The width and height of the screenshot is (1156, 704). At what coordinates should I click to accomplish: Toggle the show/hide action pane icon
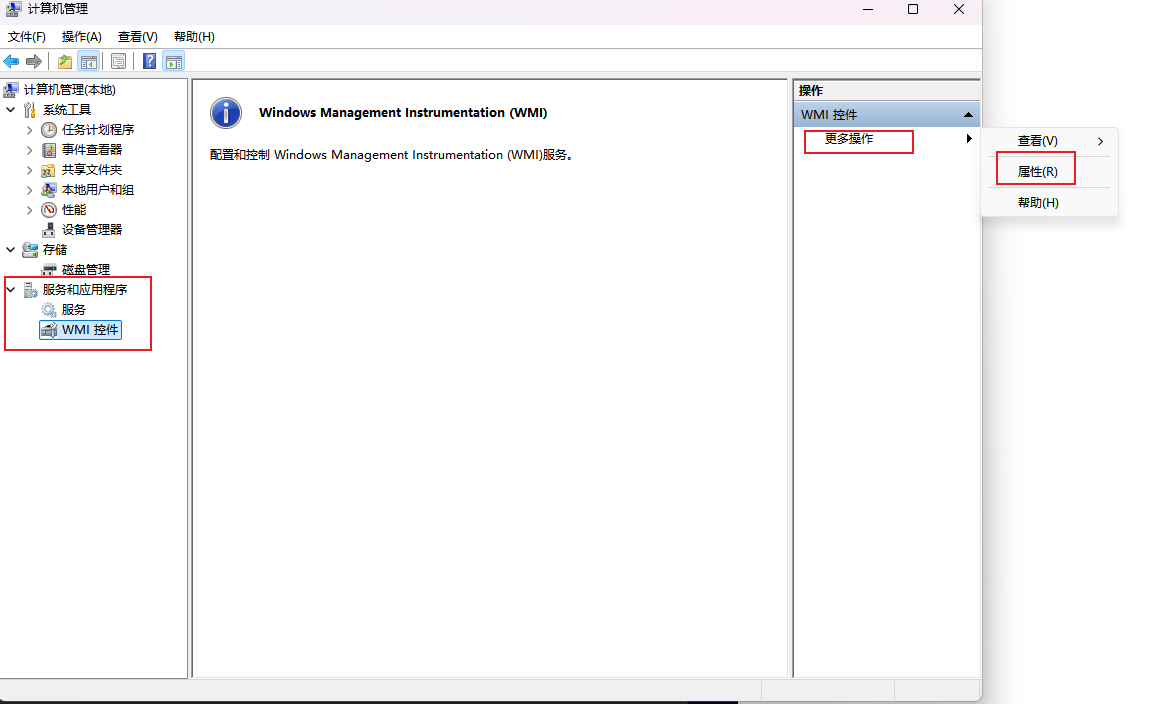[x=174, y=61]
